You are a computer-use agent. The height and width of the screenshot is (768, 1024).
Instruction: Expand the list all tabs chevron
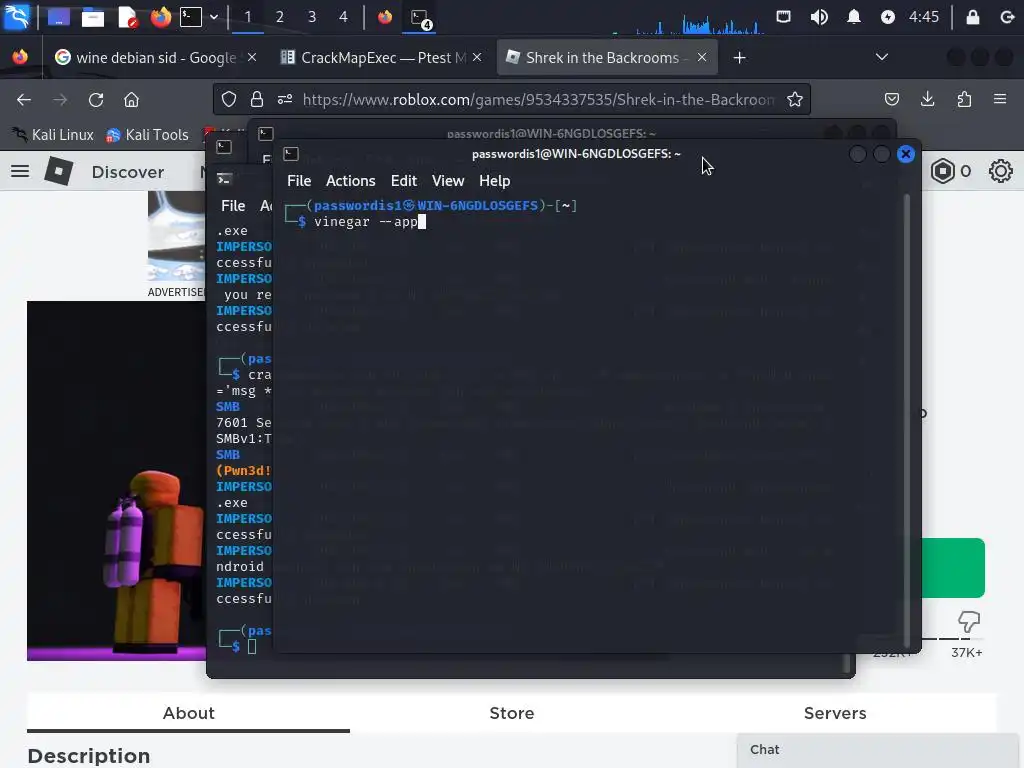[882, 57]
